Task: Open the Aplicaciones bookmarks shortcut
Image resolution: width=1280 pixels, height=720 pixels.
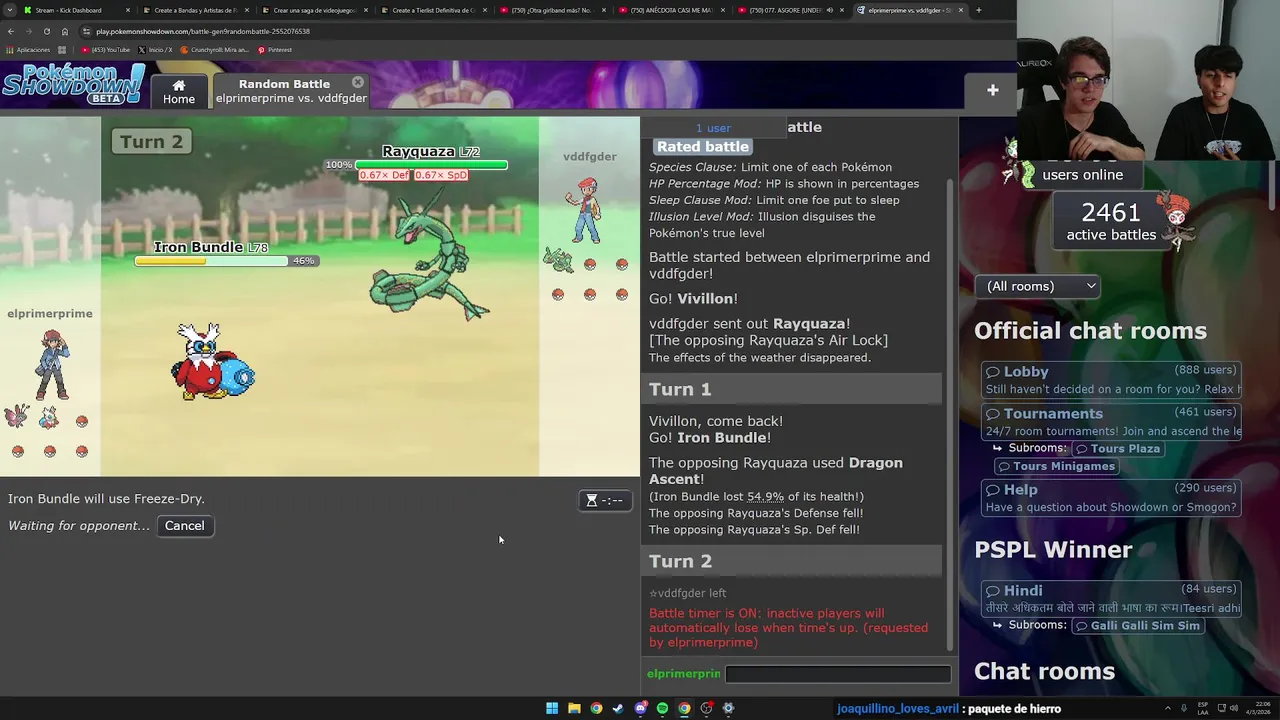Action: (29, 50)
